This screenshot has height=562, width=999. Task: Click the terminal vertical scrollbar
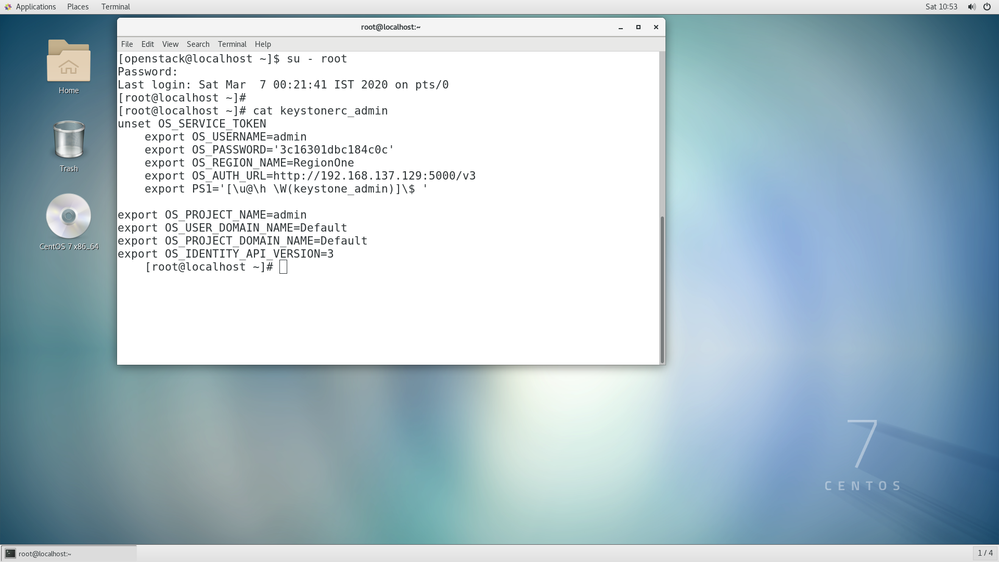[661, 290]
